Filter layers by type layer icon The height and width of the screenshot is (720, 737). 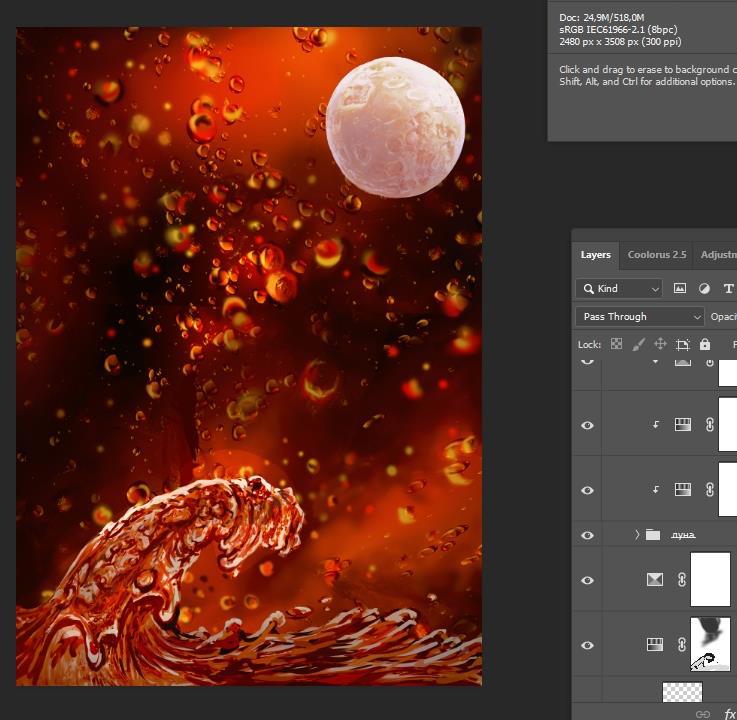(x=727, y=288)
